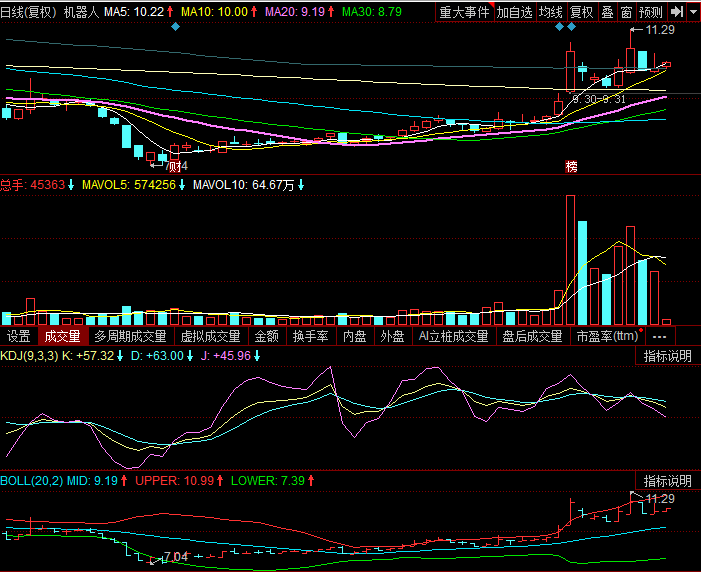Click the arrow-to-bar icon in top toolbar
The width and height of the screenshot is (701, 572).
pyautogui.click(x=677, y=12)
